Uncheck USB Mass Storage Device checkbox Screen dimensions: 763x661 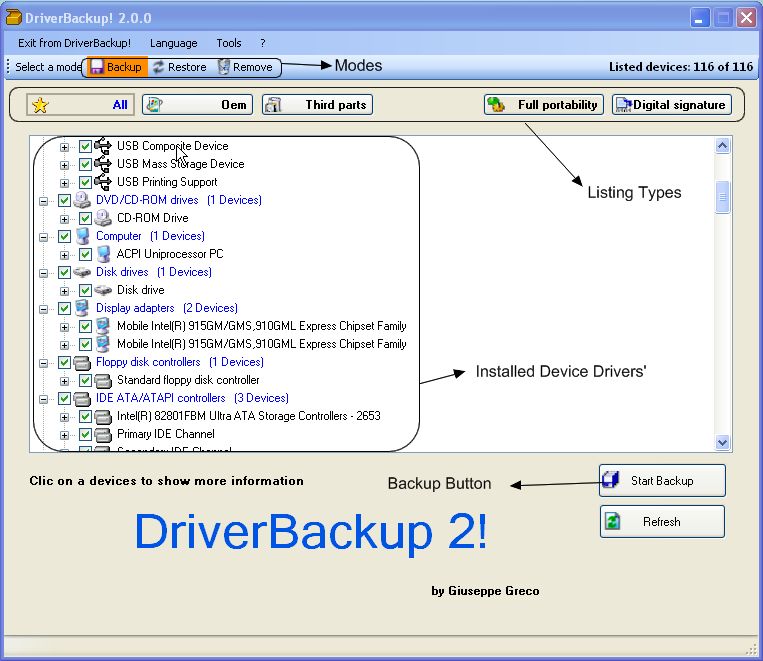coord(85,164)
